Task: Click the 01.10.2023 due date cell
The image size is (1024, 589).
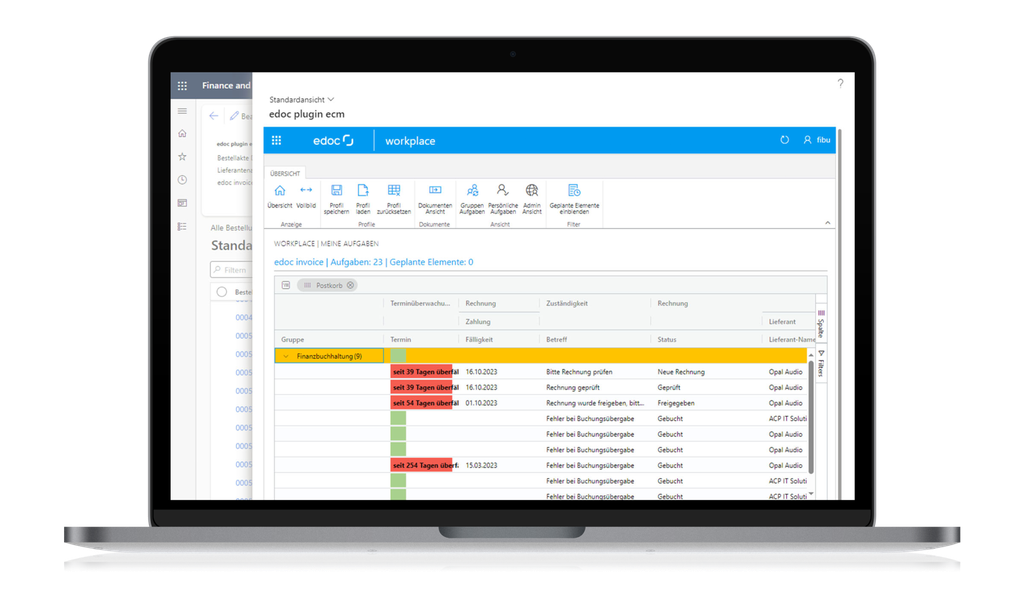Action: (x=481, y=403)
